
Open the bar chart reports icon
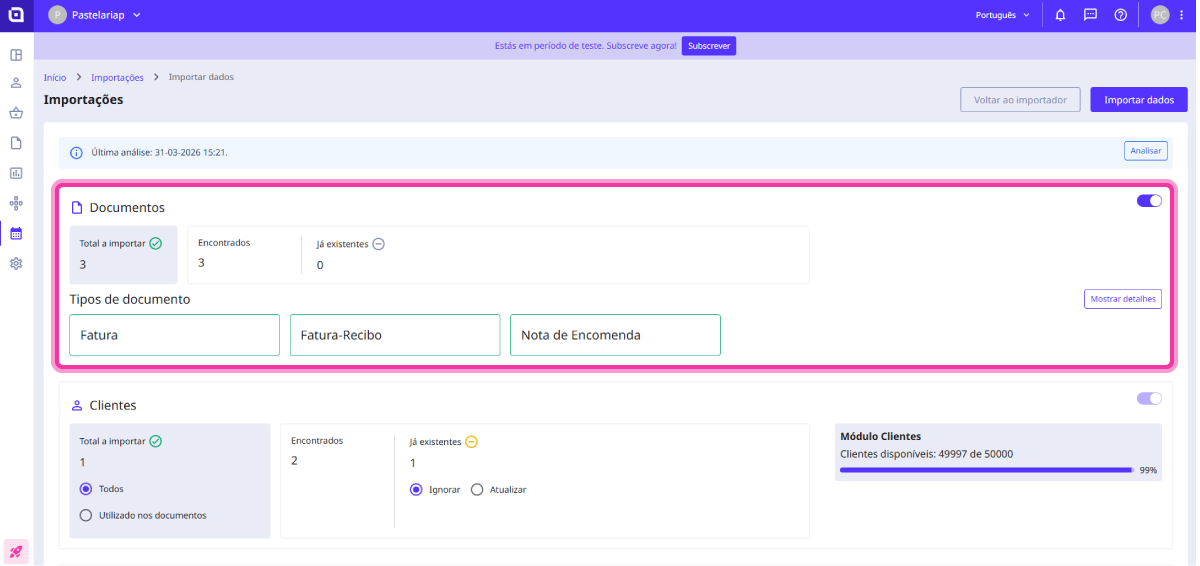[x=16, y=173]
